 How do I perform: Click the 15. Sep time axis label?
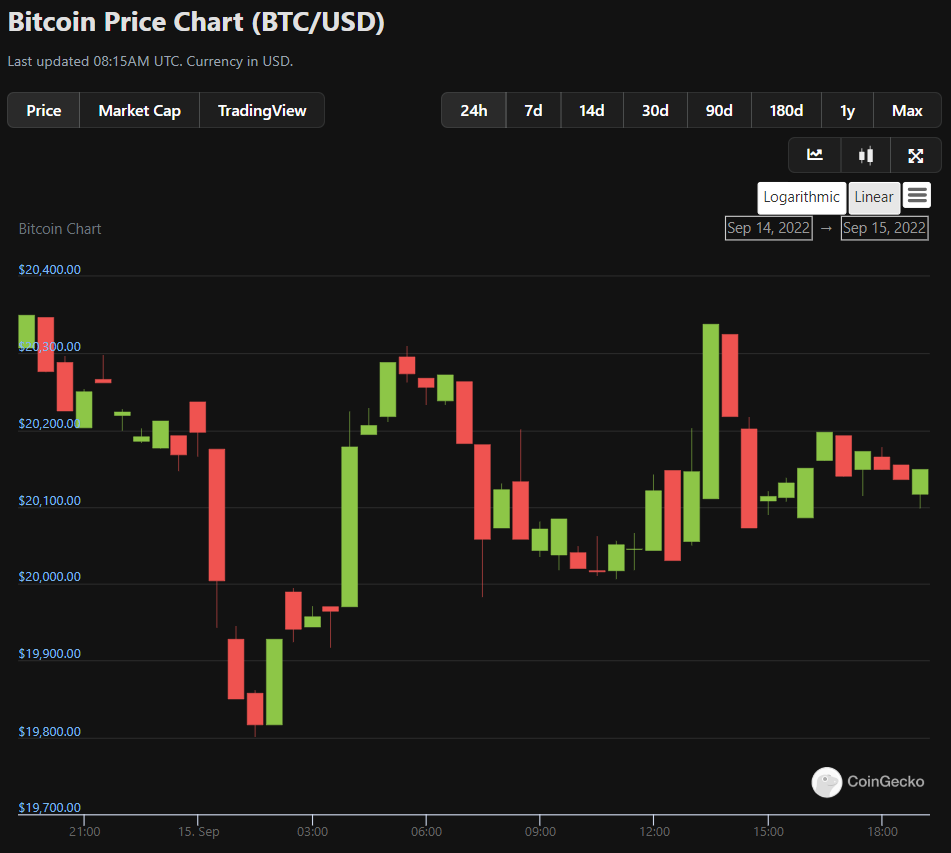198,832
